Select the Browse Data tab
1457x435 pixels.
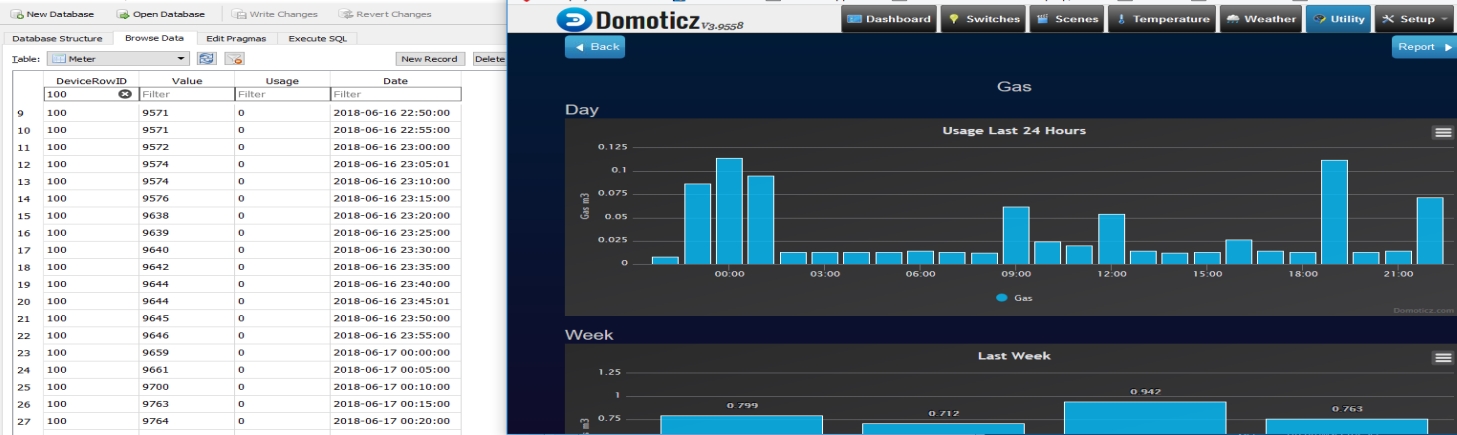click(153, 38)
